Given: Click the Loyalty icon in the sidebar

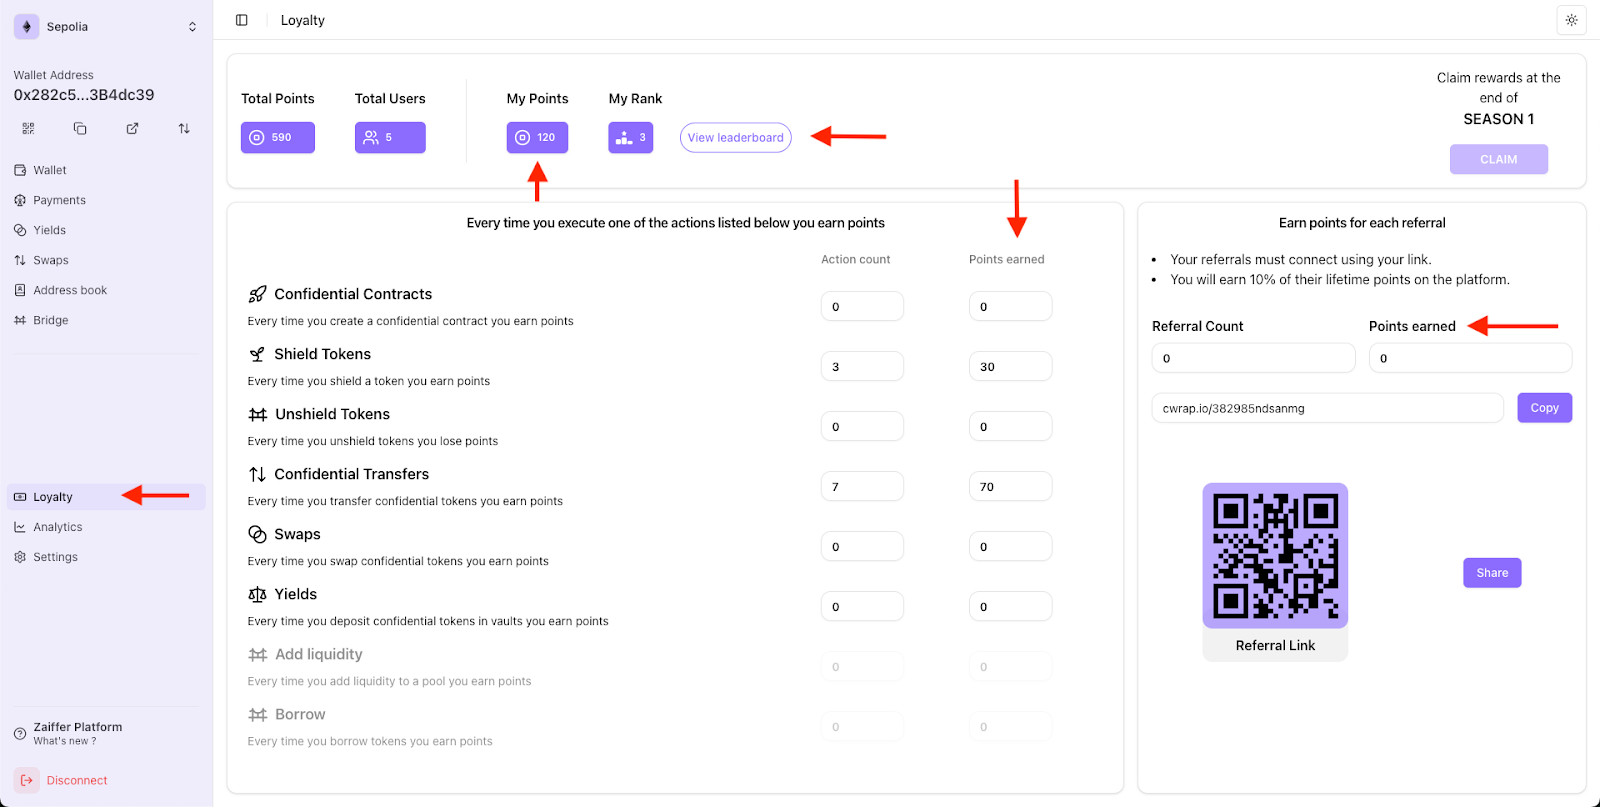Looking at the screenshot, I should point(20,497).
